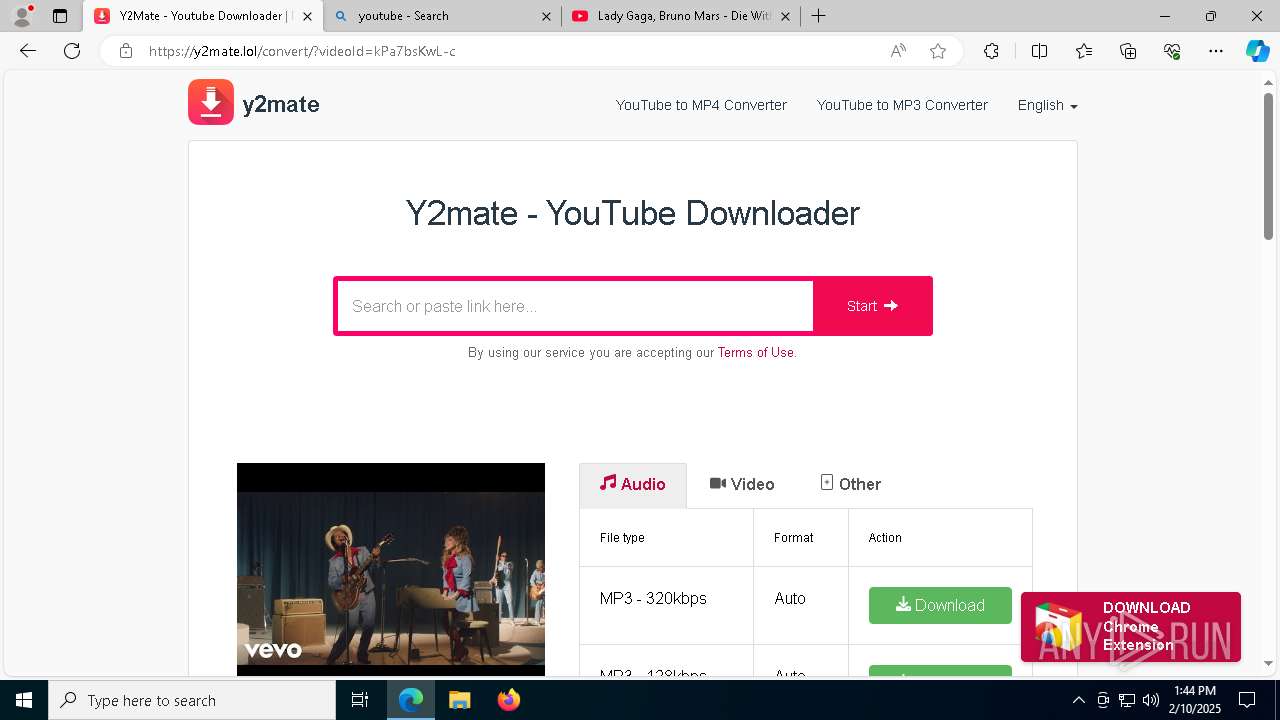Click the Start conversion button
This screenshot has width=1280, height=720.
[x=872, y=306]
